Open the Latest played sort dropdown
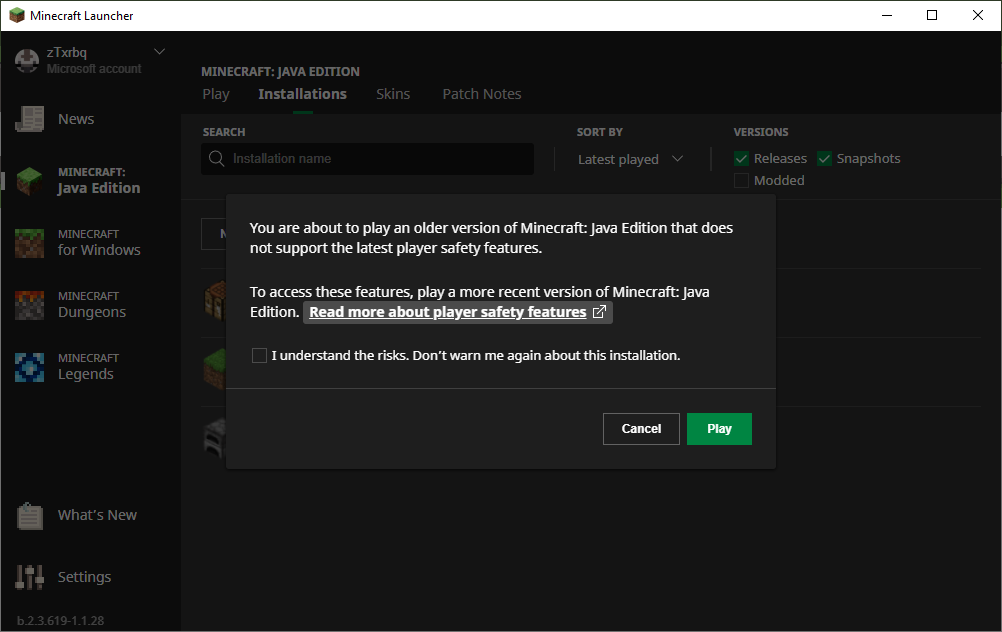The image size is (1002, 632). point(631,159)
